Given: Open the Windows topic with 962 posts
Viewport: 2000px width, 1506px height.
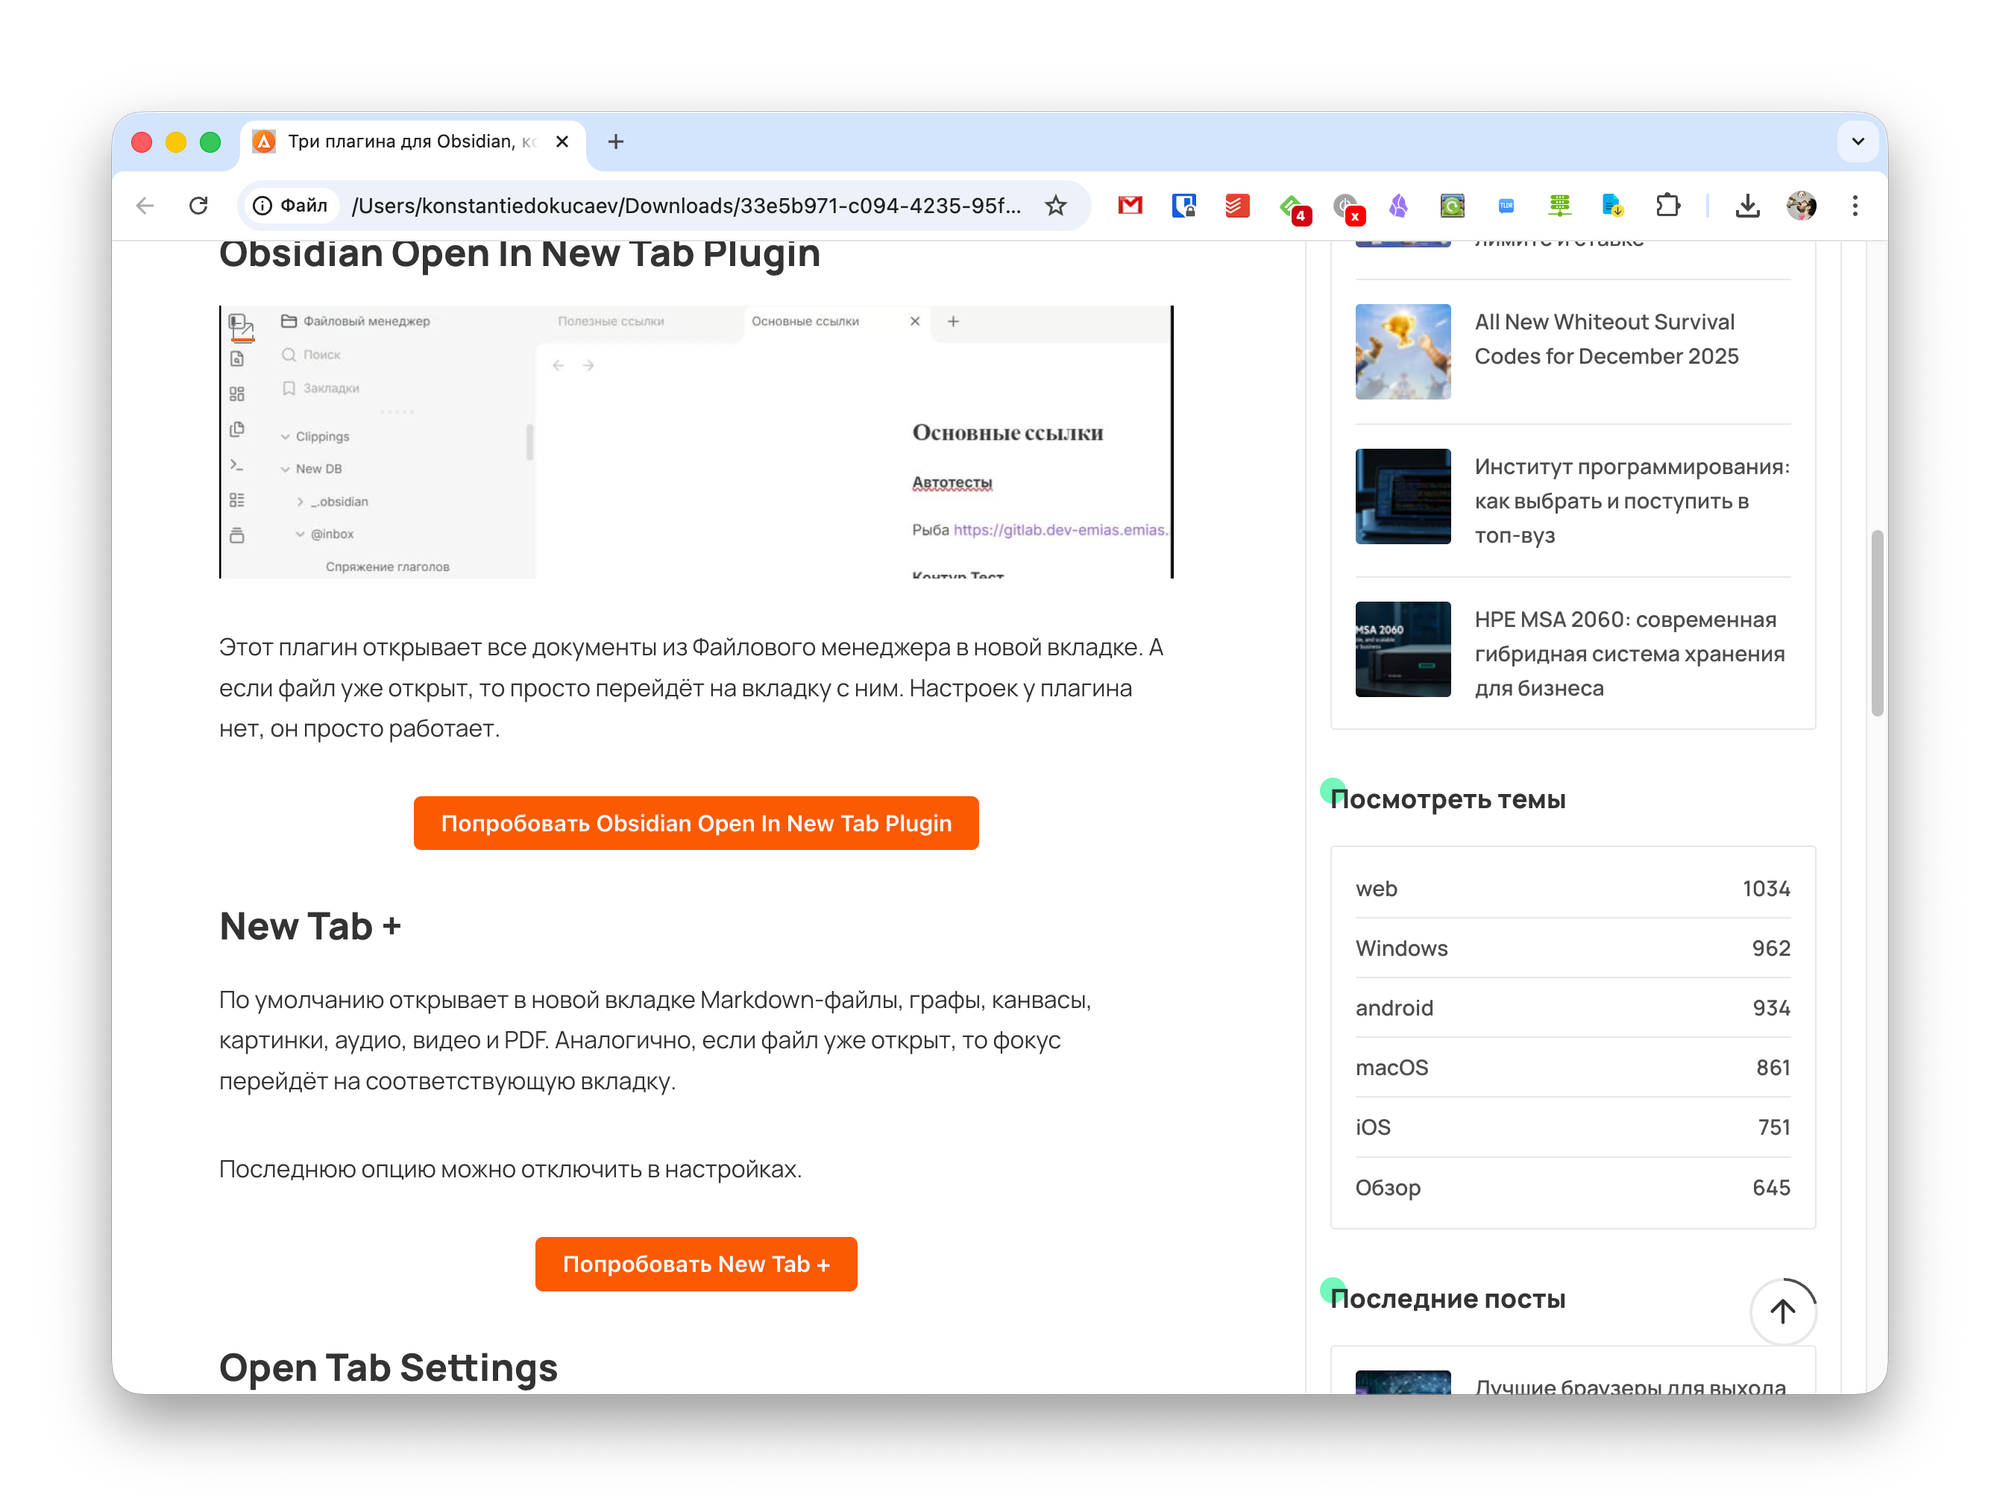Looking at the screenshot, I should [1401, 948].
